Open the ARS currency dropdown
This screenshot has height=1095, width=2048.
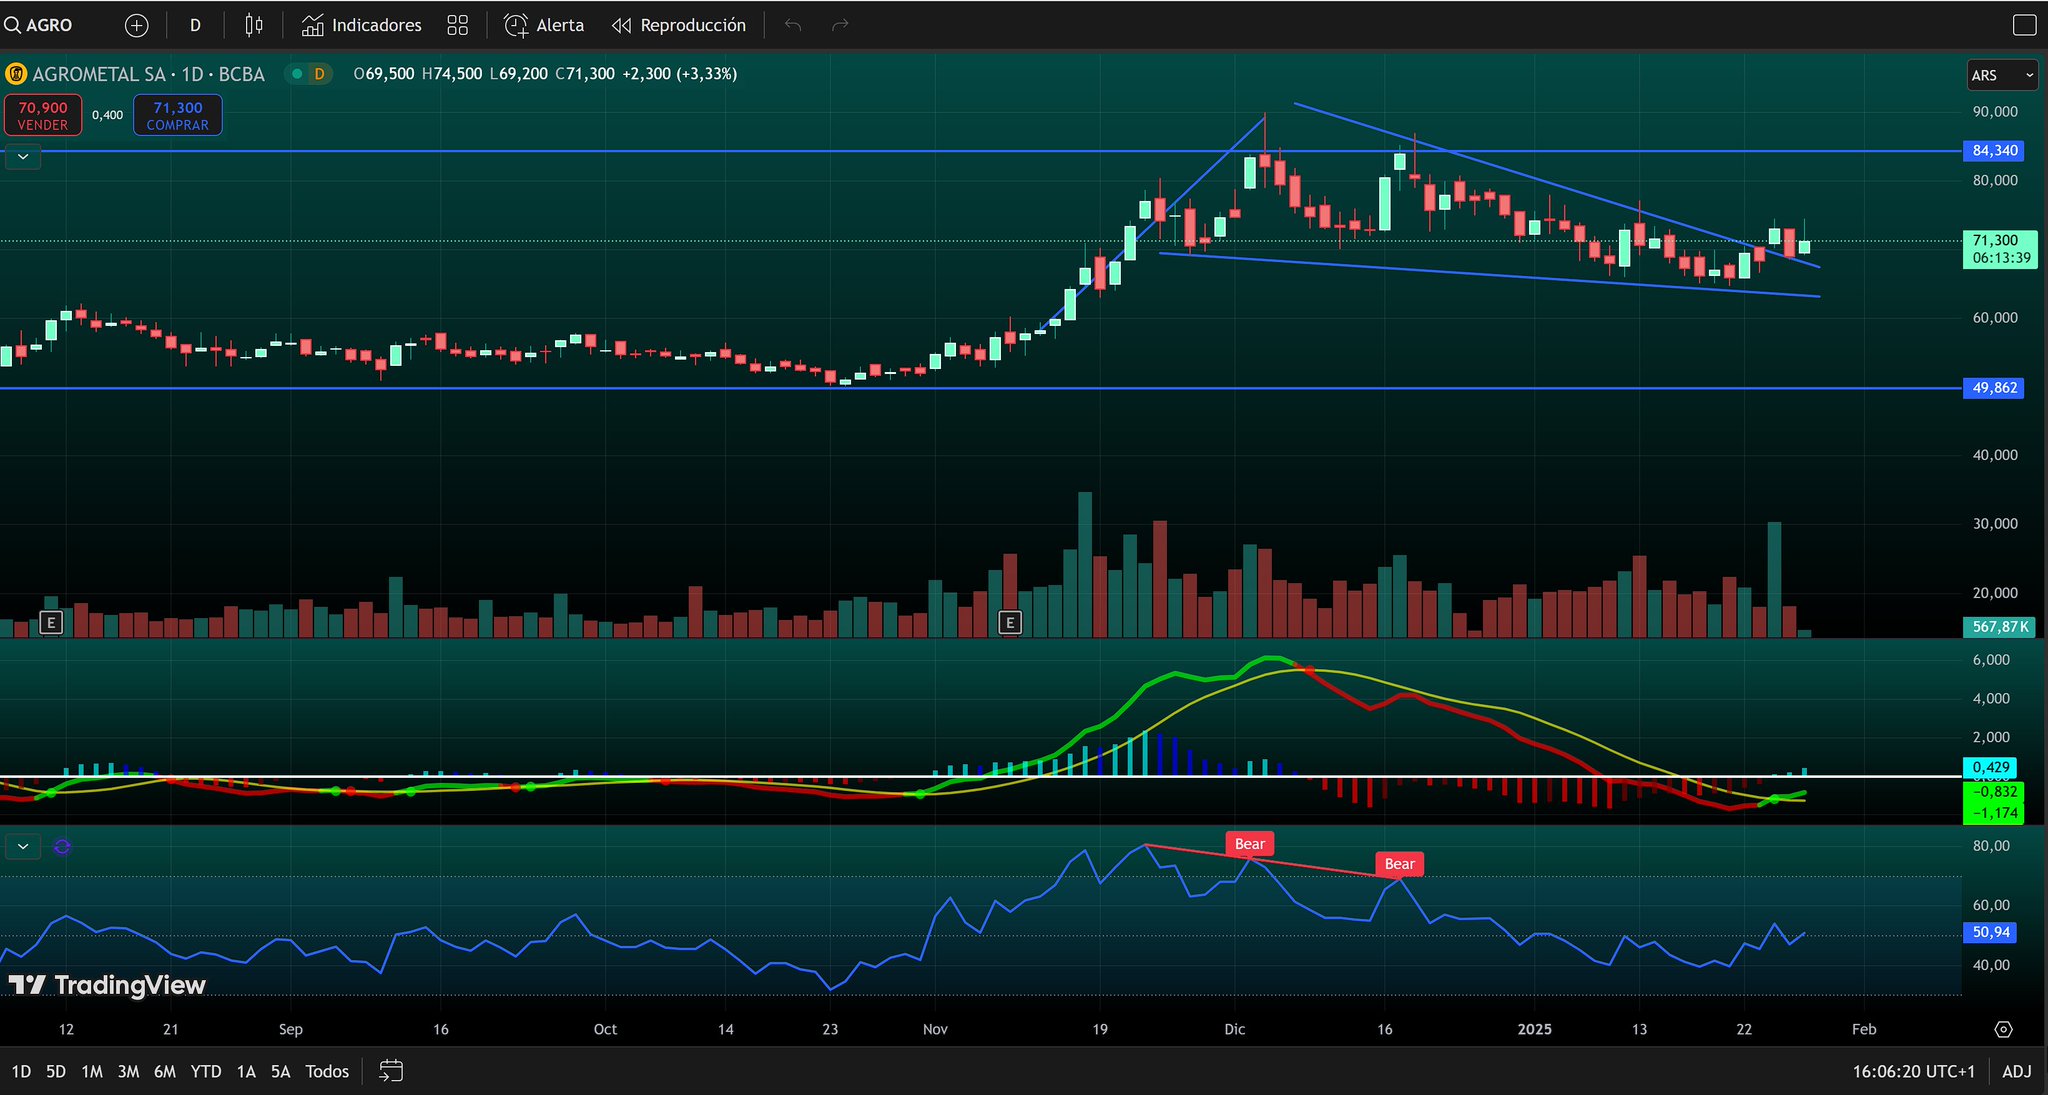(2002, 75)
